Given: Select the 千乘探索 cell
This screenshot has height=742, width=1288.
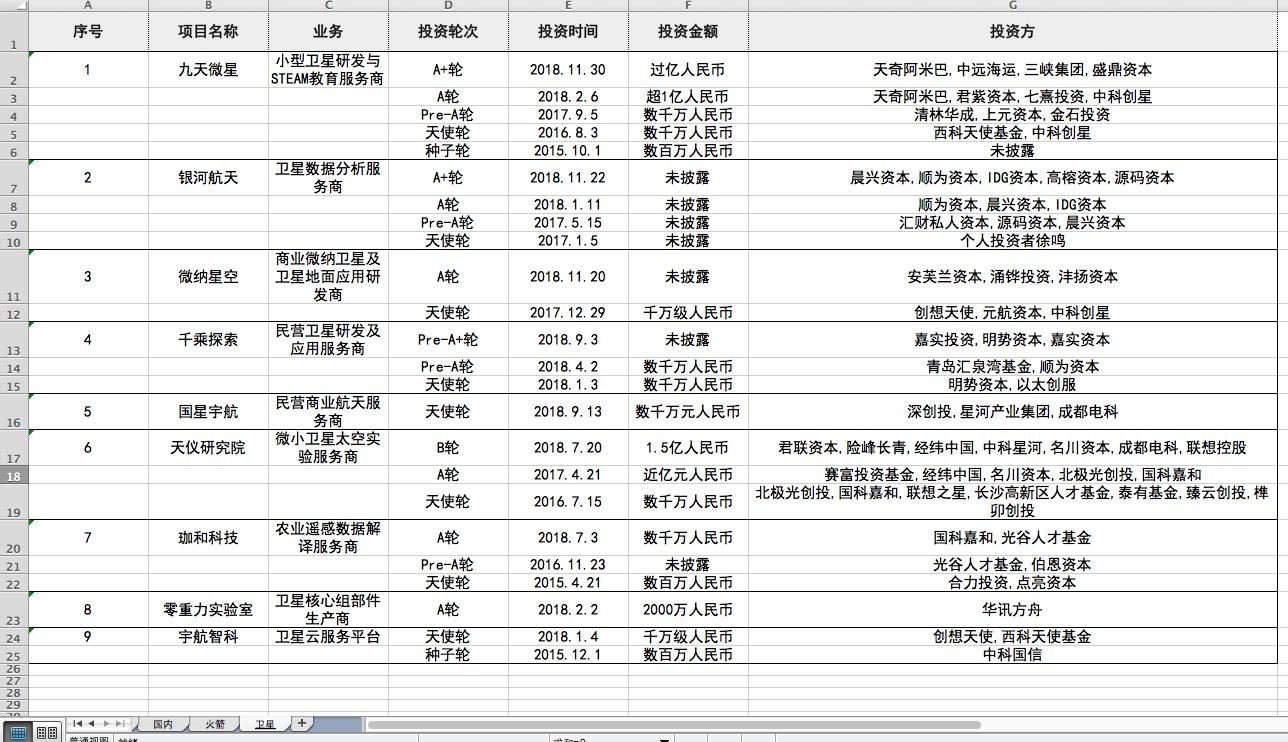Looking at the screenshot, I should coord(208,340).
